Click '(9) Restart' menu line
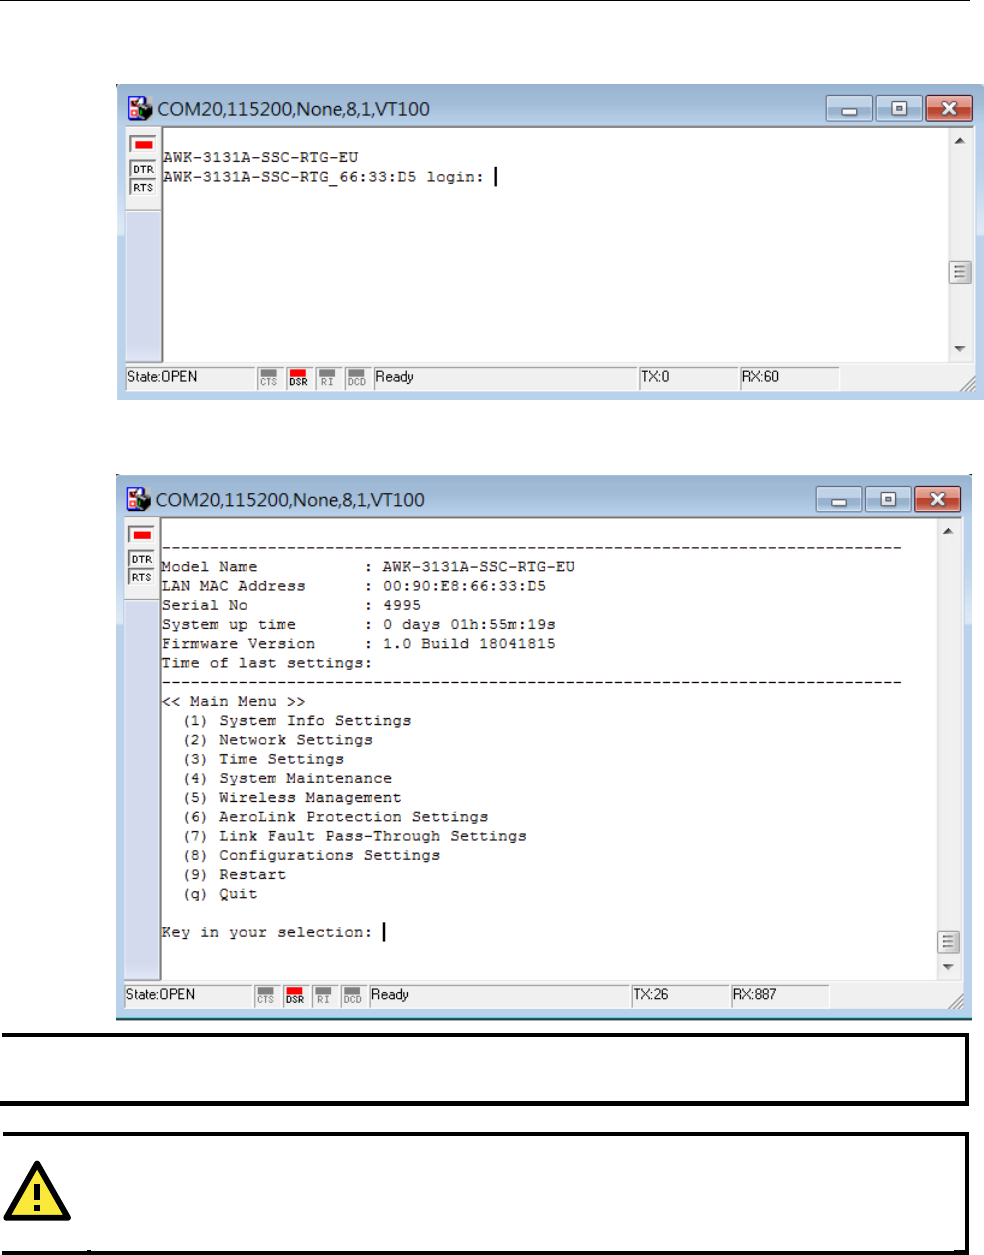This screenshot has width=984, height=1255. [x=234, y=875]
